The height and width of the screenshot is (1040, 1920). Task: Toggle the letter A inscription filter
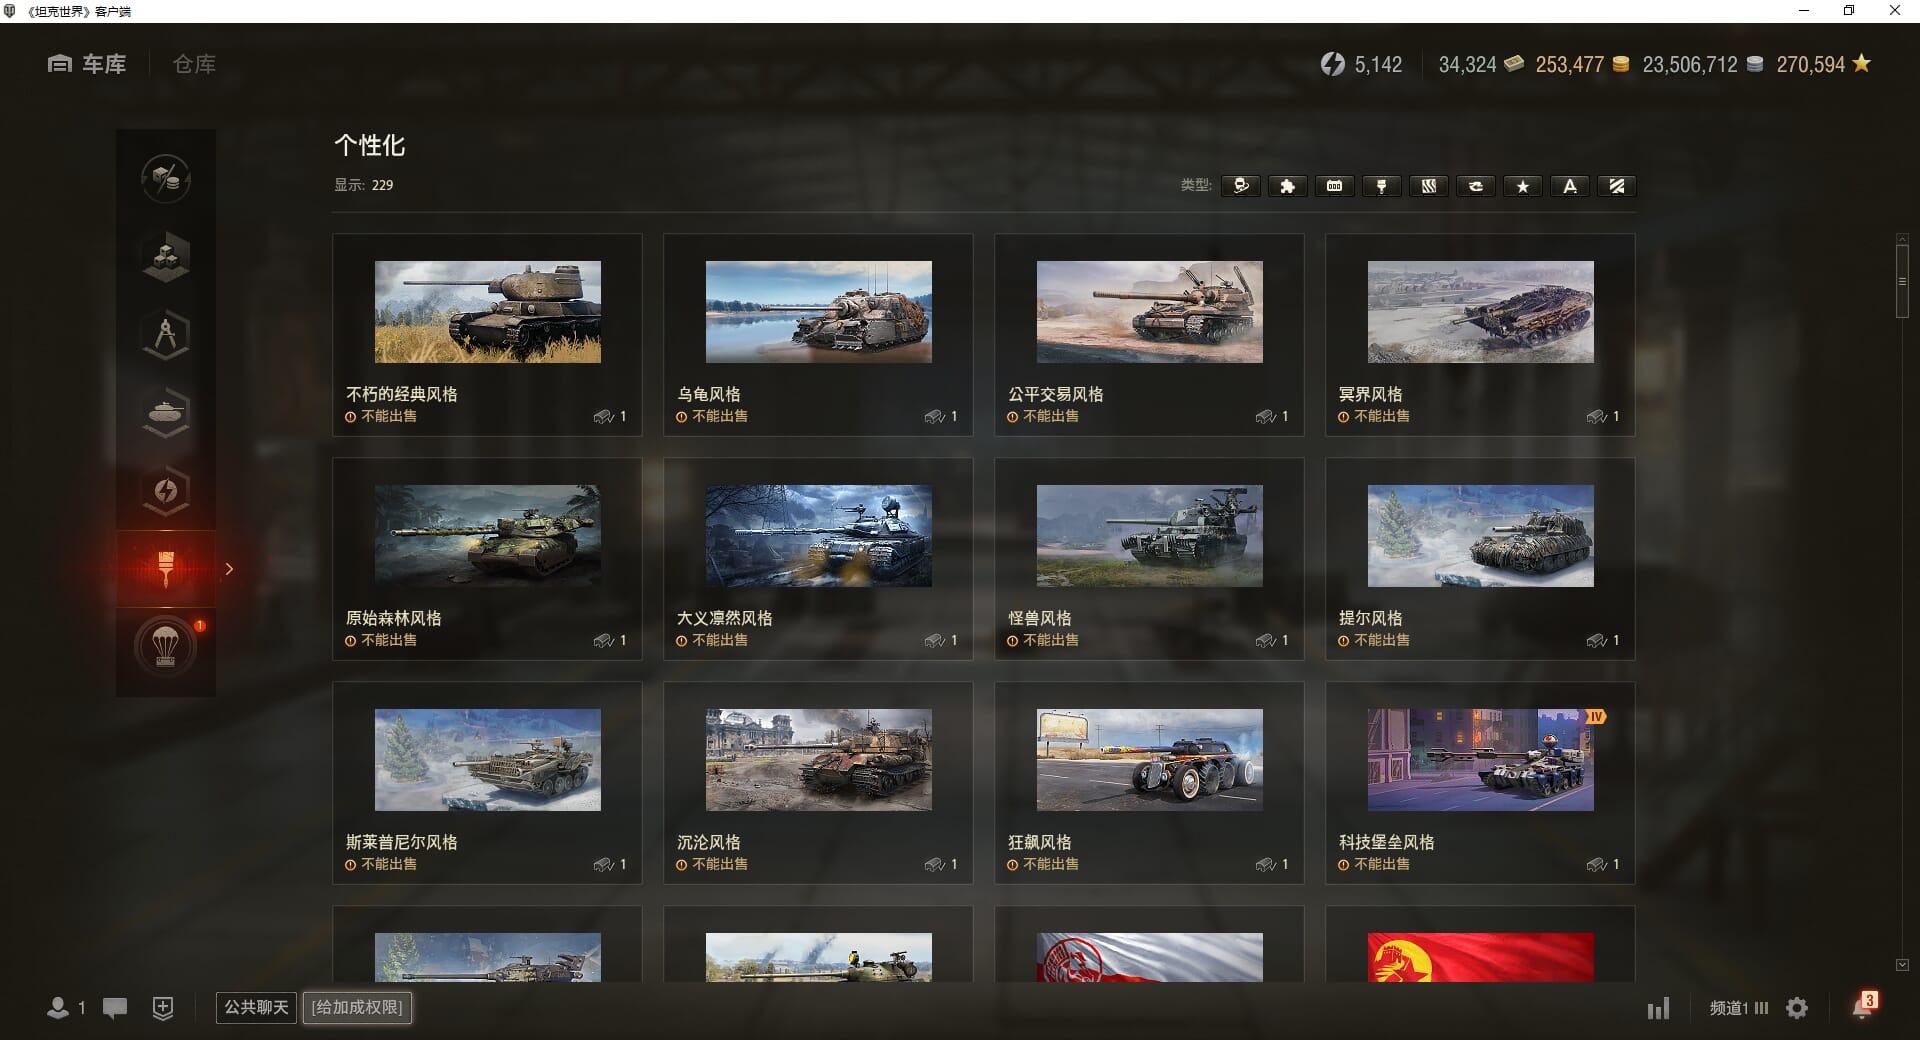pos(1569,186)
